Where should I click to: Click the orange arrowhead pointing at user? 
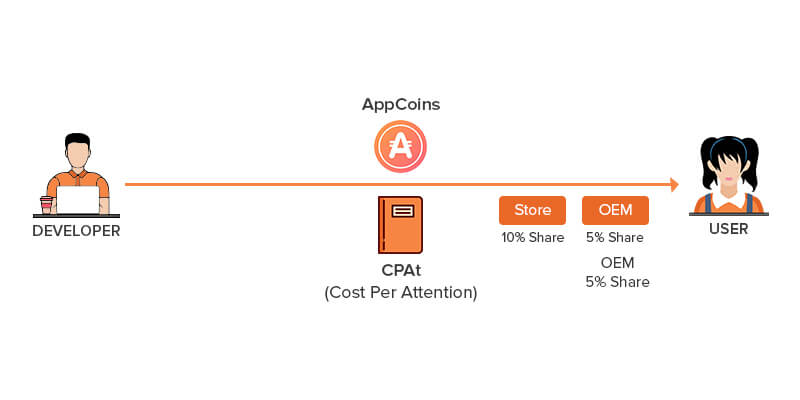(x=674, y=184)
